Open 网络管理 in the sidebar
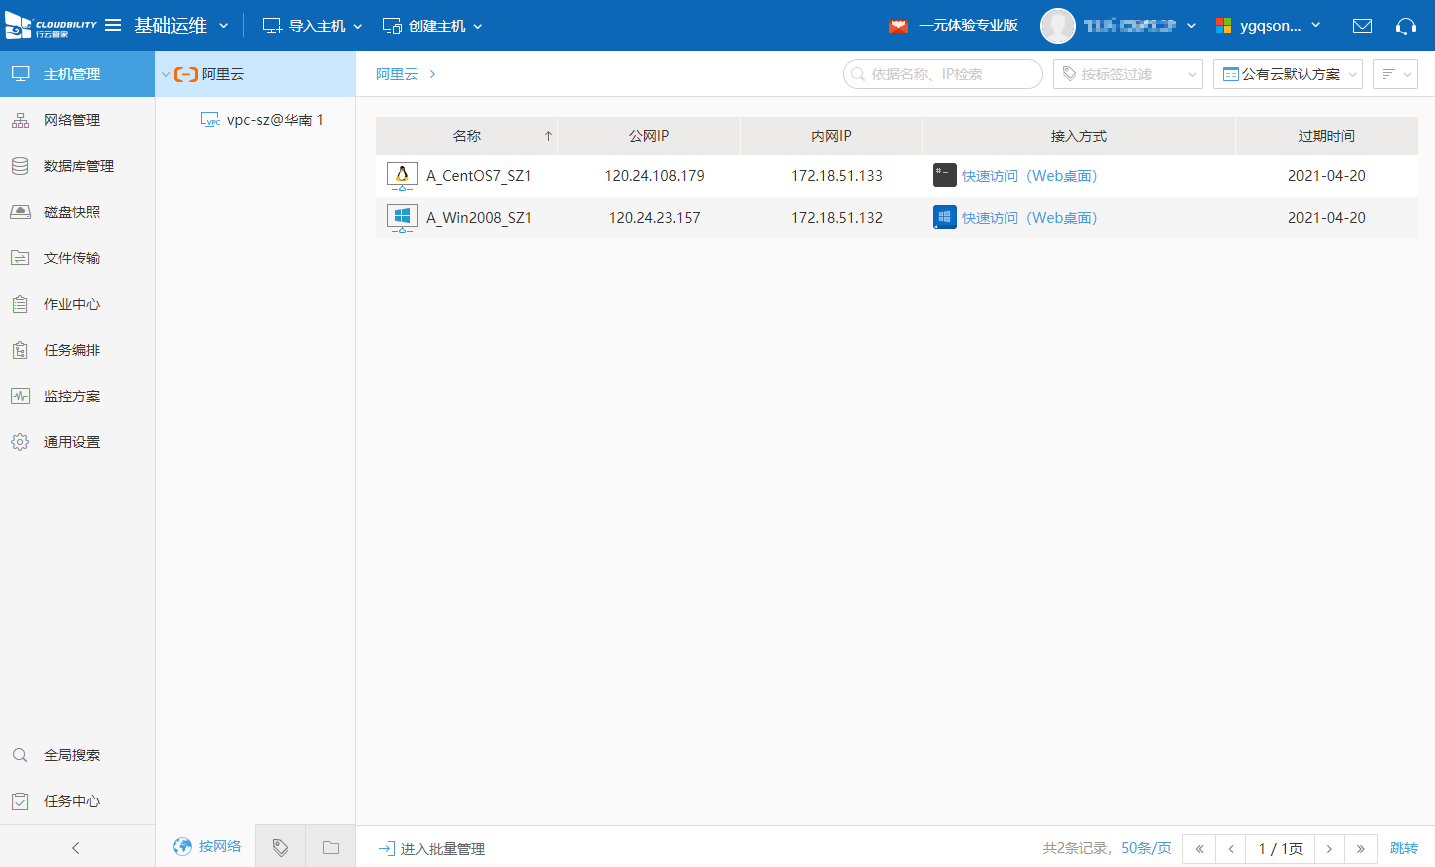 point(71,120)
